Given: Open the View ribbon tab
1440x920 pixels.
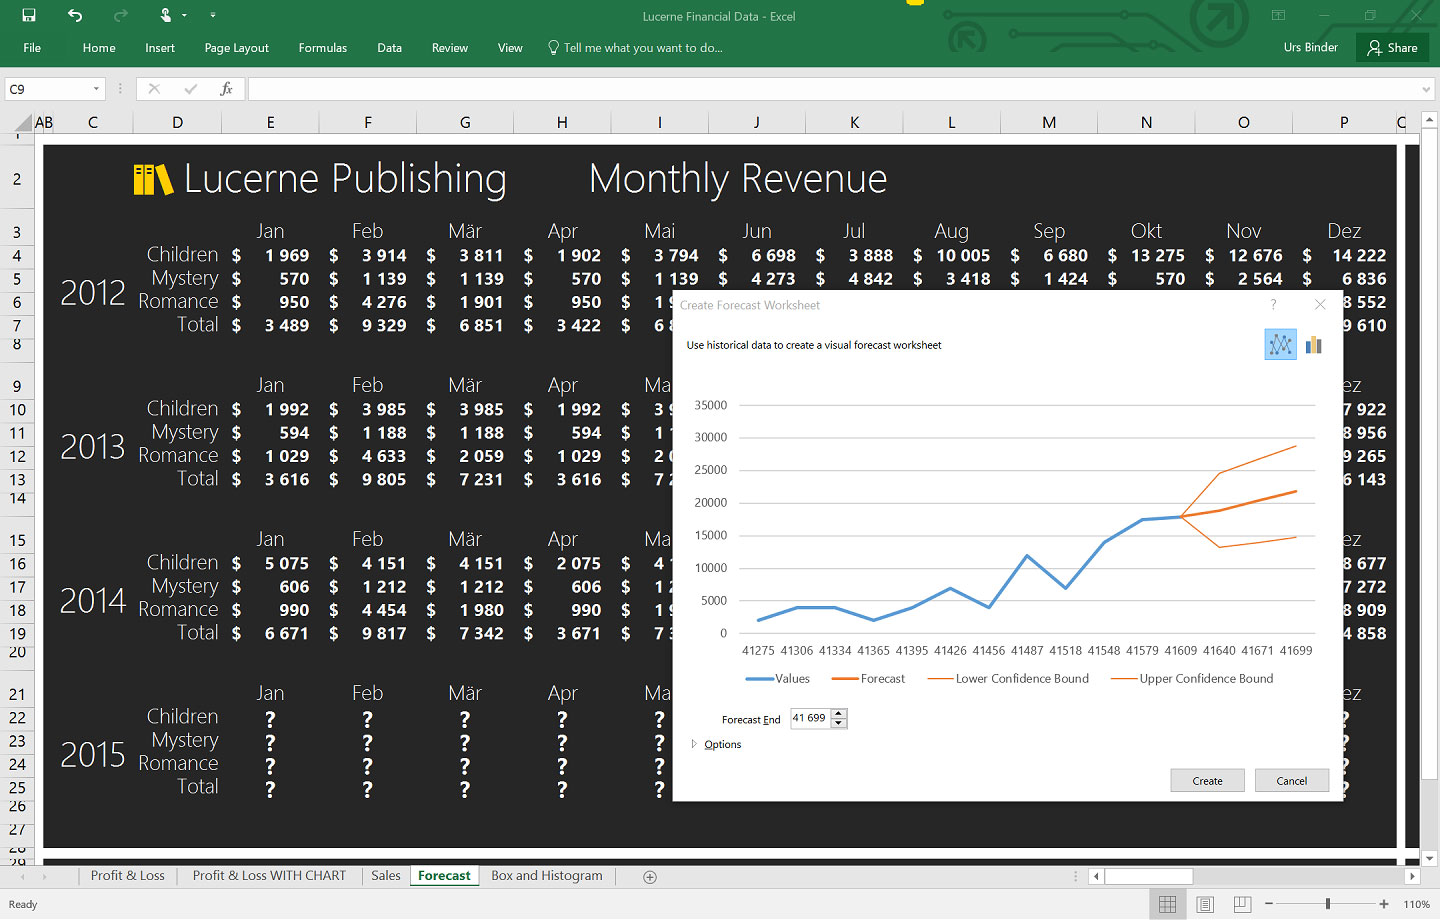Looking at the screenshot, I should point(510,48).
